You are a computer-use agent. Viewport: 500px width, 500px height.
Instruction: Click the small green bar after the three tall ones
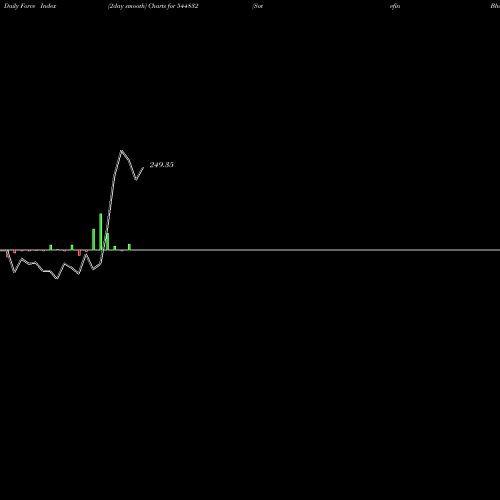[x=115, y=248]
